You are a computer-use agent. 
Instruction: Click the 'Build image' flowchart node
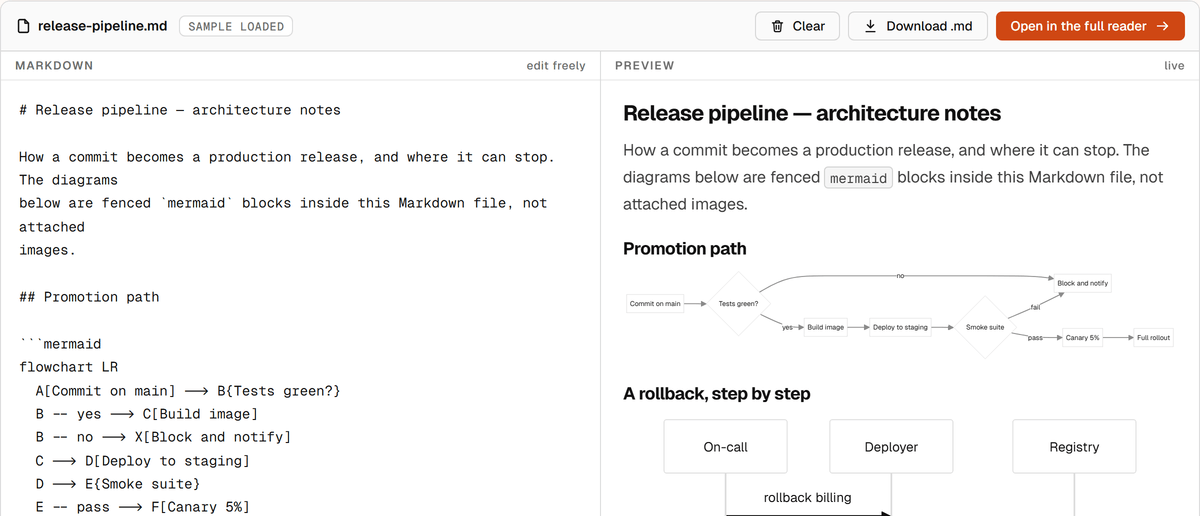[826, 327]
